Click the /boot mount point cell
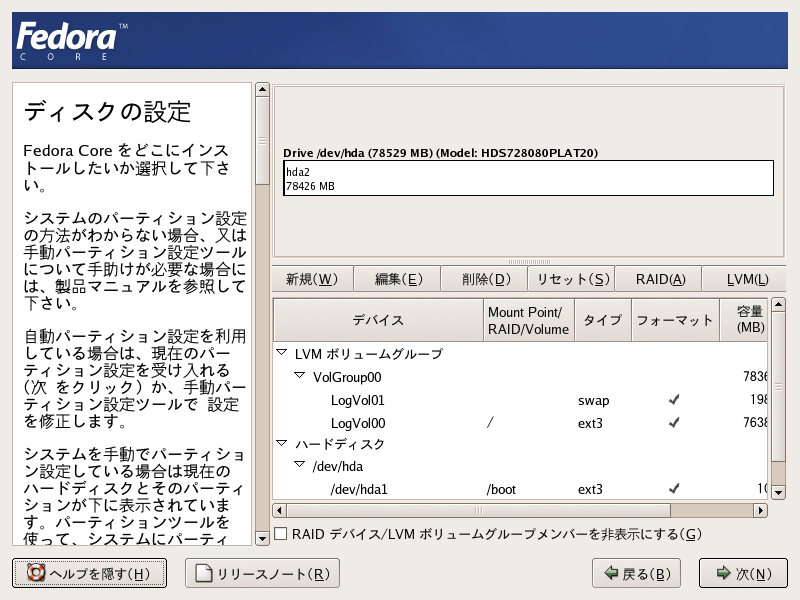 pyautogui.click(x=501, y=489)
